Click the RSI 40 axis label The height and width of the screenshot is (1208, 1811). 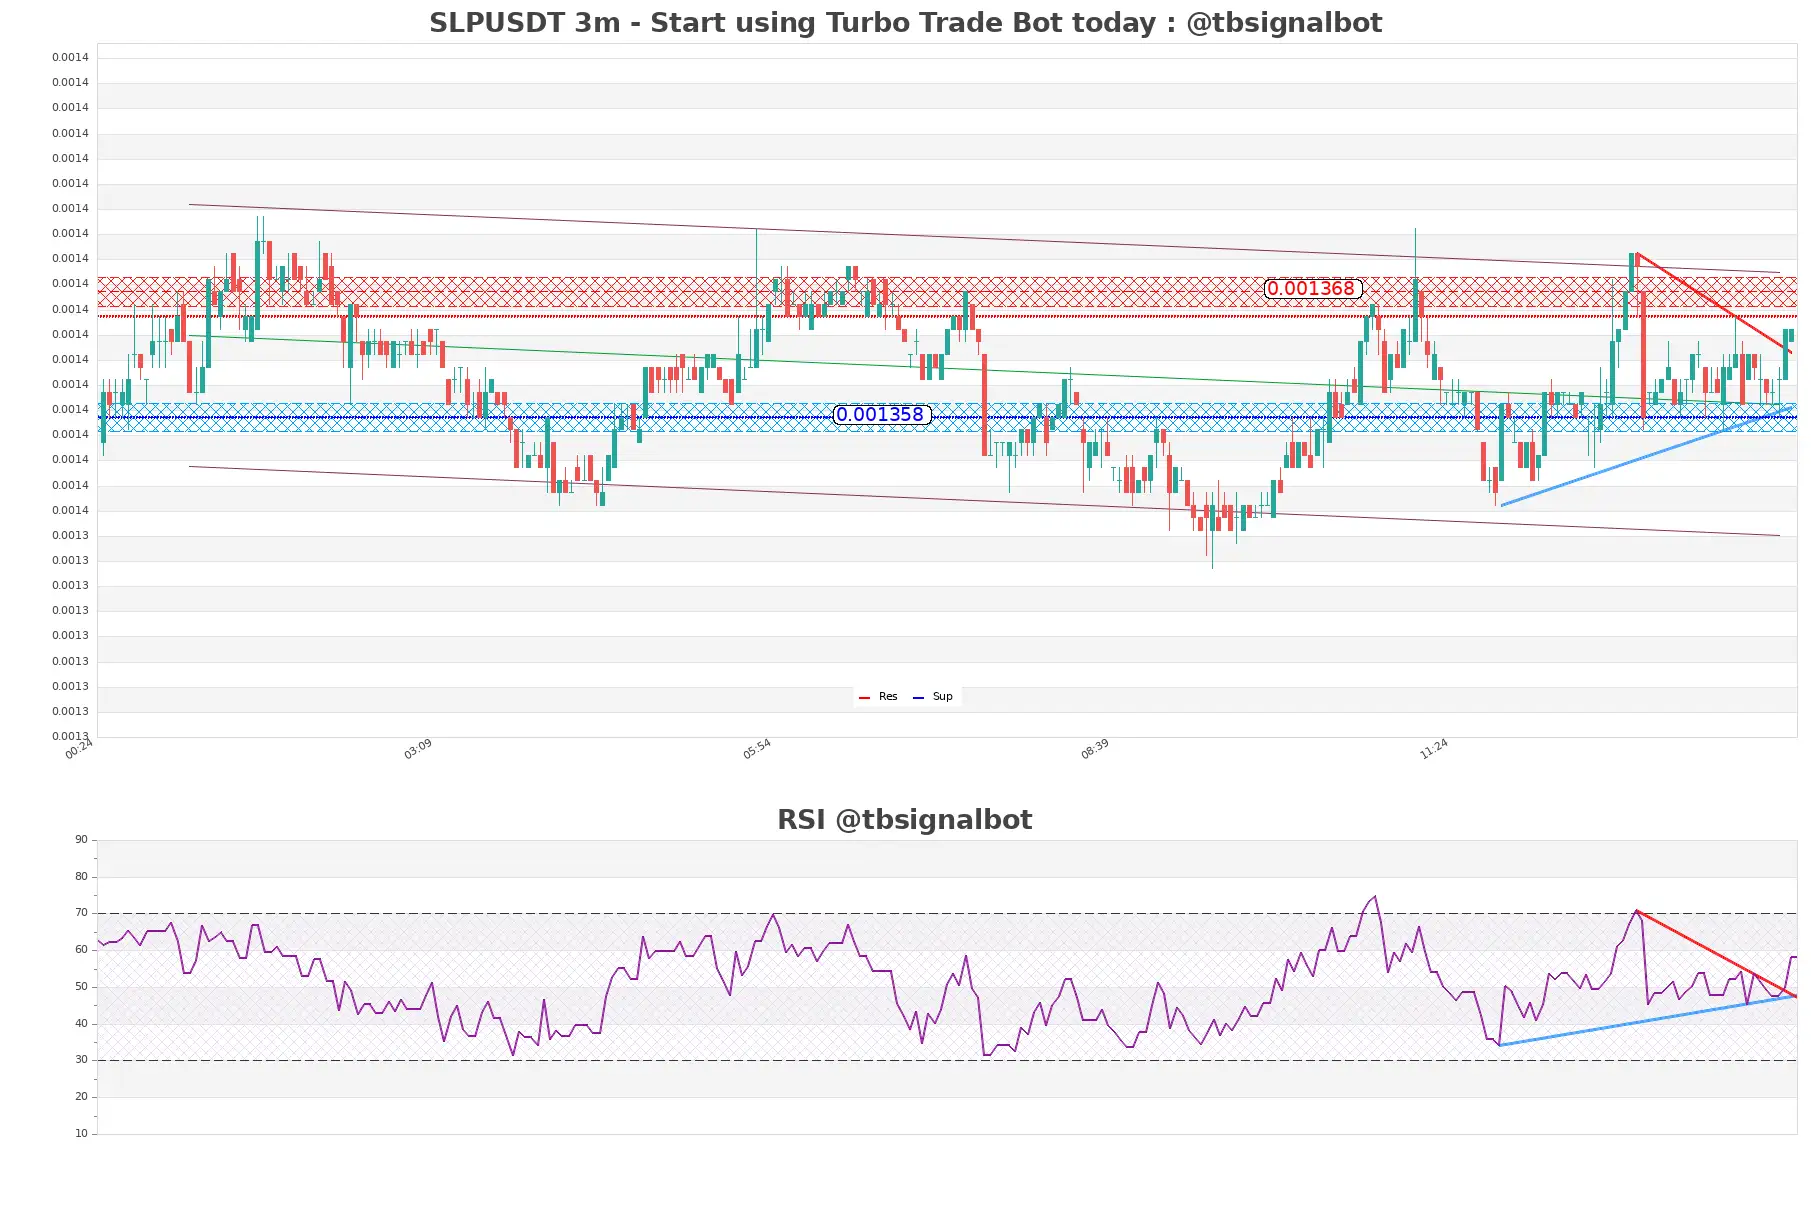coord(81,1024)
